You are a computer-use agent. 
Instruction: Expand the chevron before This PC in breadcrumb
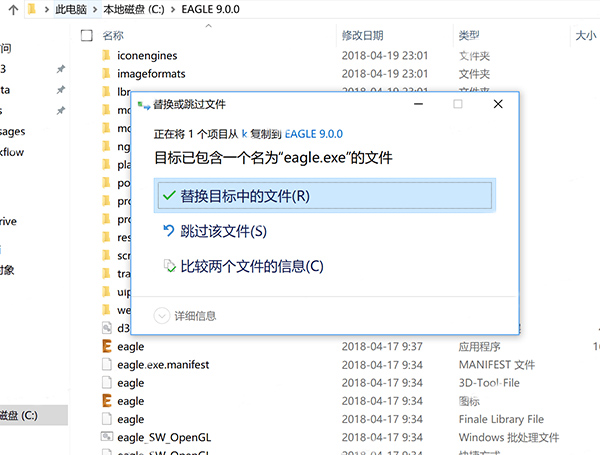(x=47, y=9)
